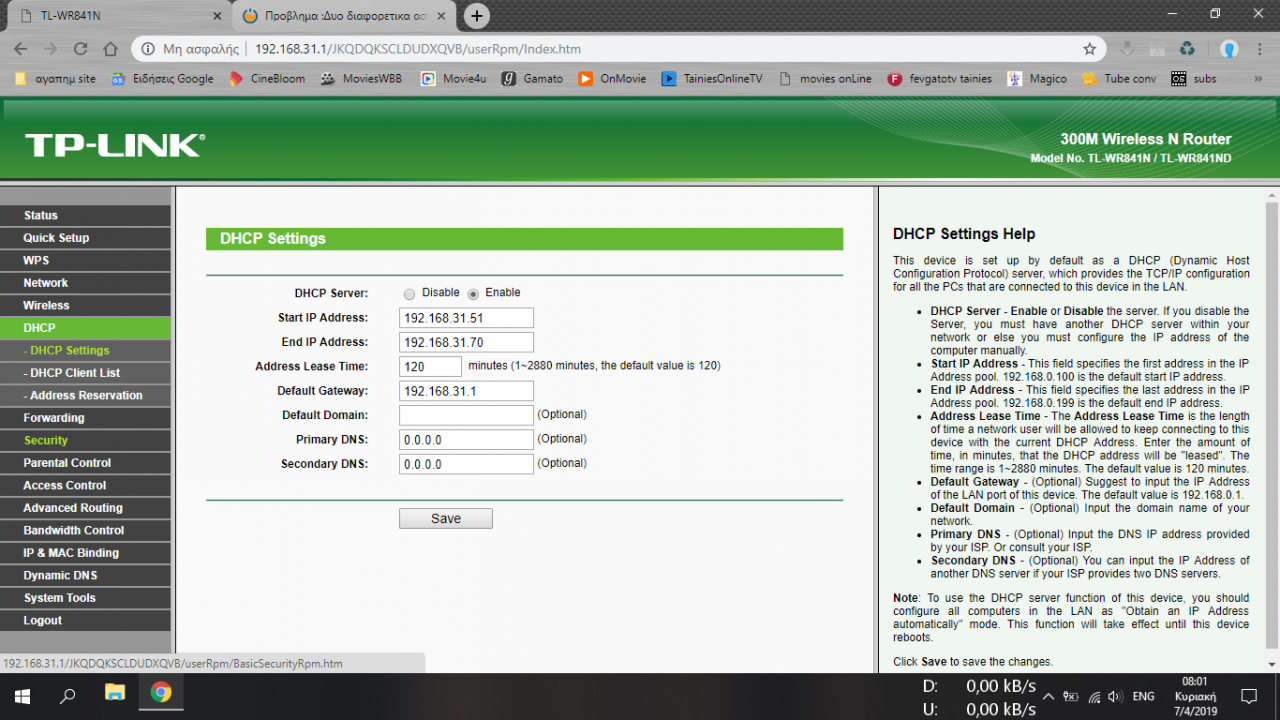The image size is (1280, 720).
Task: Open the Ειδήσεις Google bookmark
Action: [162, 78]
